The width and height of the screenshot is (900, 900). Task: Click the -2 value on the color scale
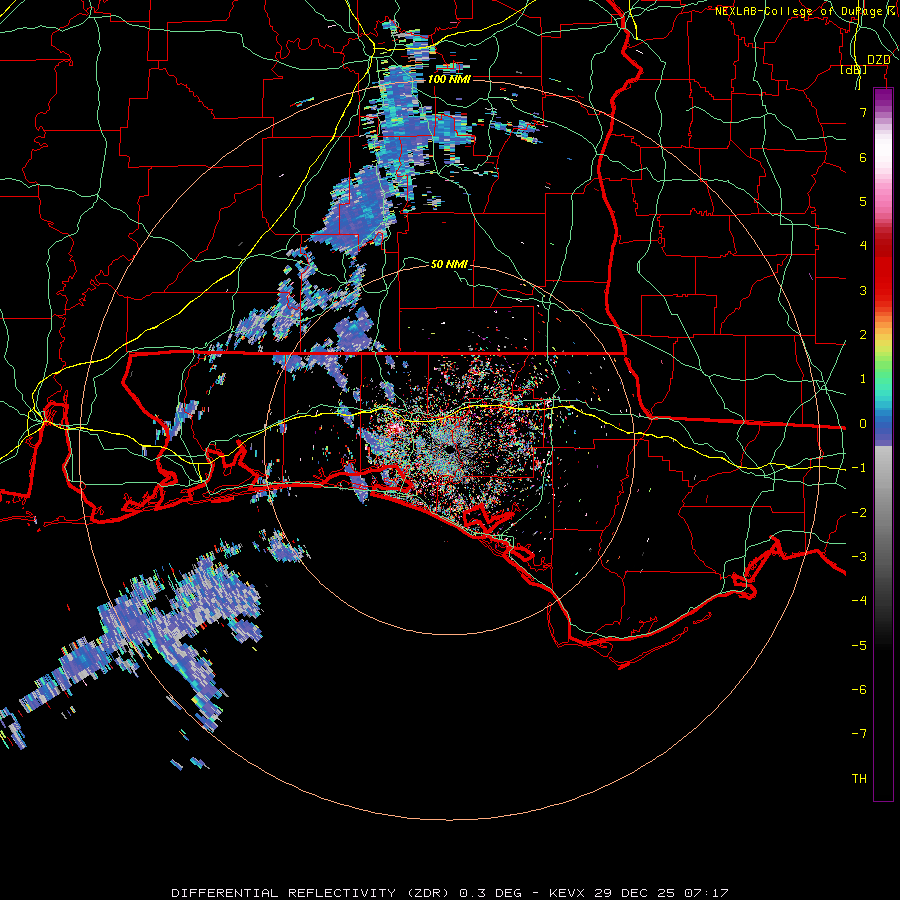coord(859,513)
